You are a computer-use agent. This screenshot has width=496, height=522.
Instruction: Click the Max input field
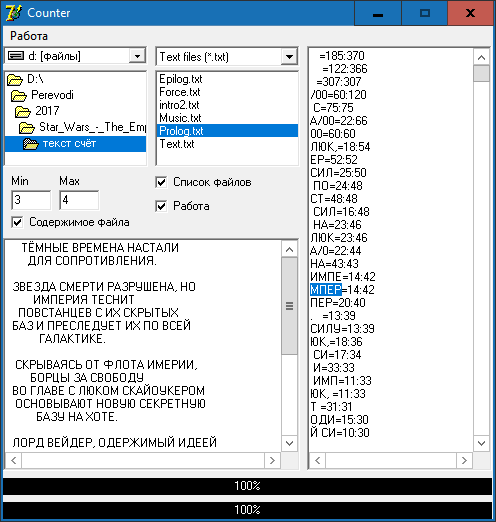(79, 200)
